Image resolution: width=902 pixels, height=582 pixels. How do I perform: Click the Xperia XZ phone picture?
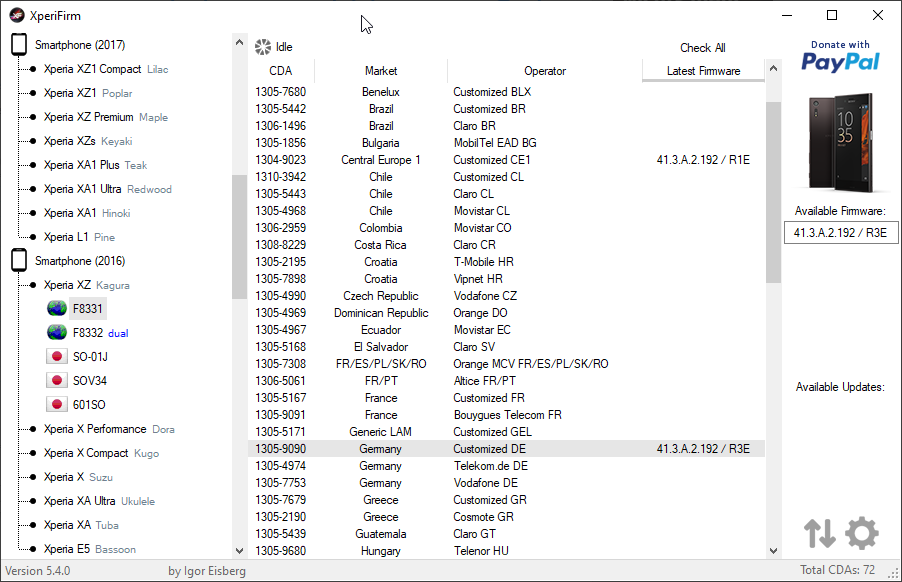840,142
